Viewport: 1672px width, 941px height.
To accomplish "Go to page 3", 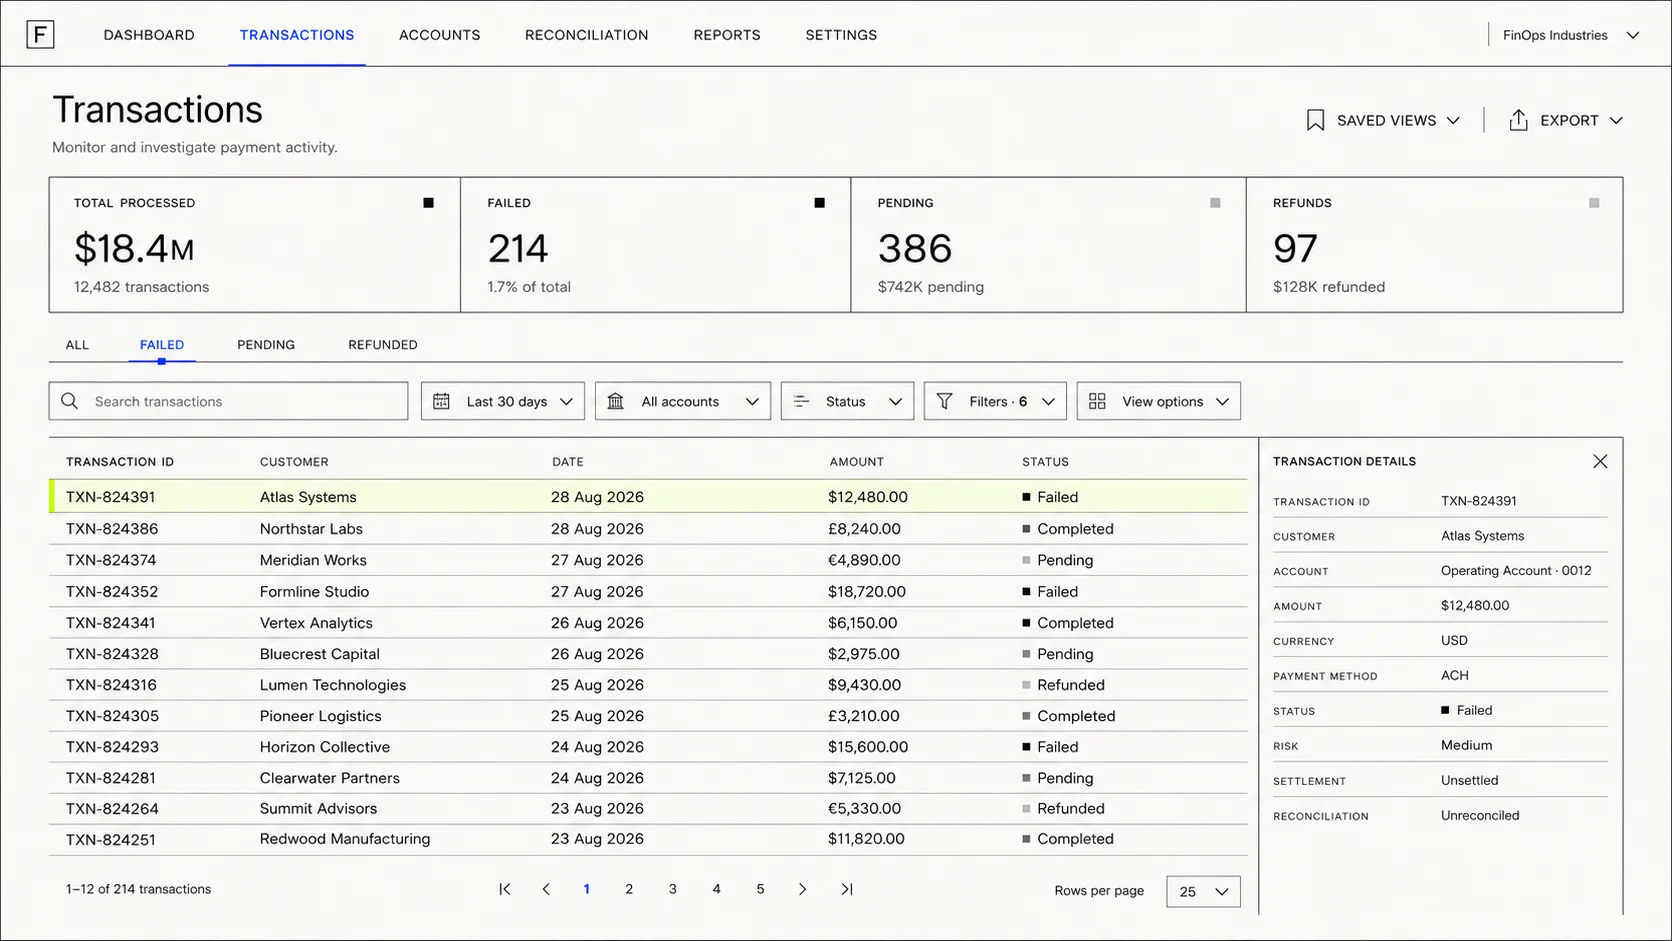I will 673,889.
